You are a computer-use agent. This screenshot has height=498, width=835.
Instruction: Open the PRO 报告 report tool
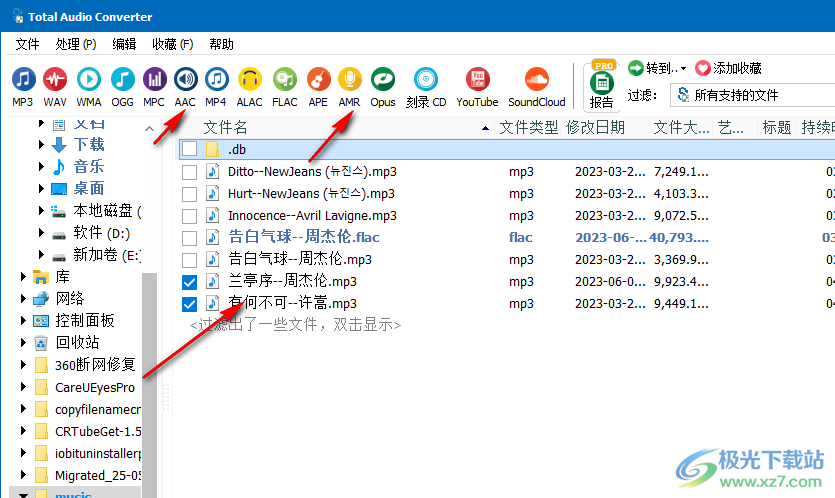(x=602, y=85)
